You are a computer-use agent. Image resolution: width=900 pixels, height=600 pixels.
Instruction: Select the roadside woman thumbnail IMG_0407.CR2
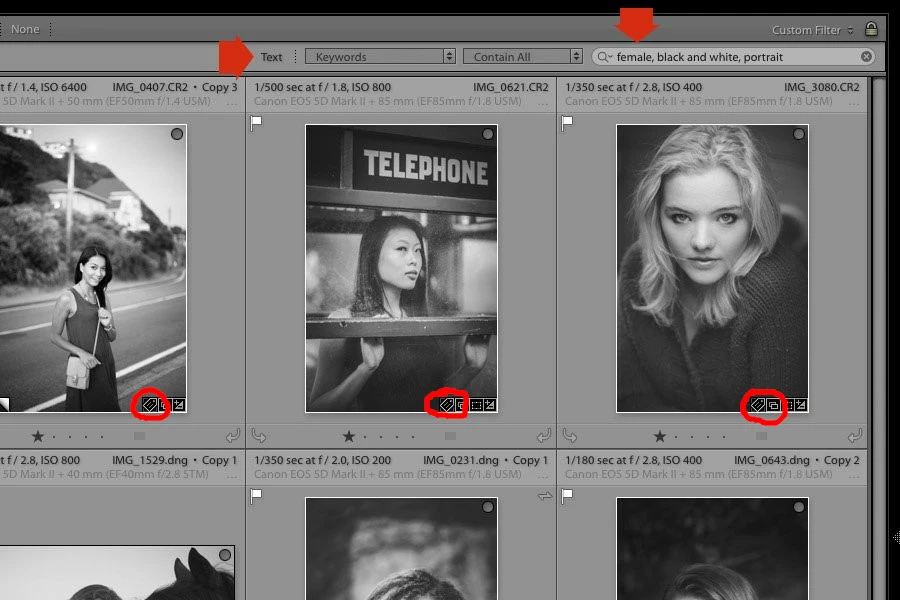(93, 268)
